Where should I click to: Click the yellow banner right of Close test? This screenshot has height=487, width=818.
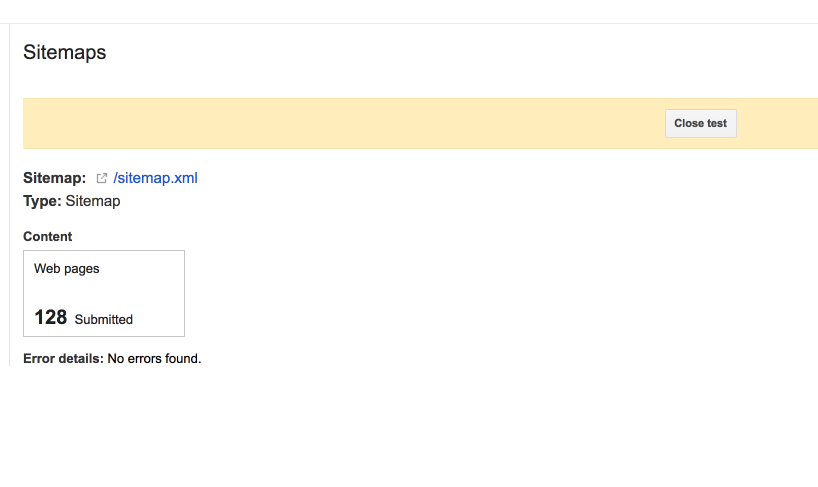coord(777,124)
